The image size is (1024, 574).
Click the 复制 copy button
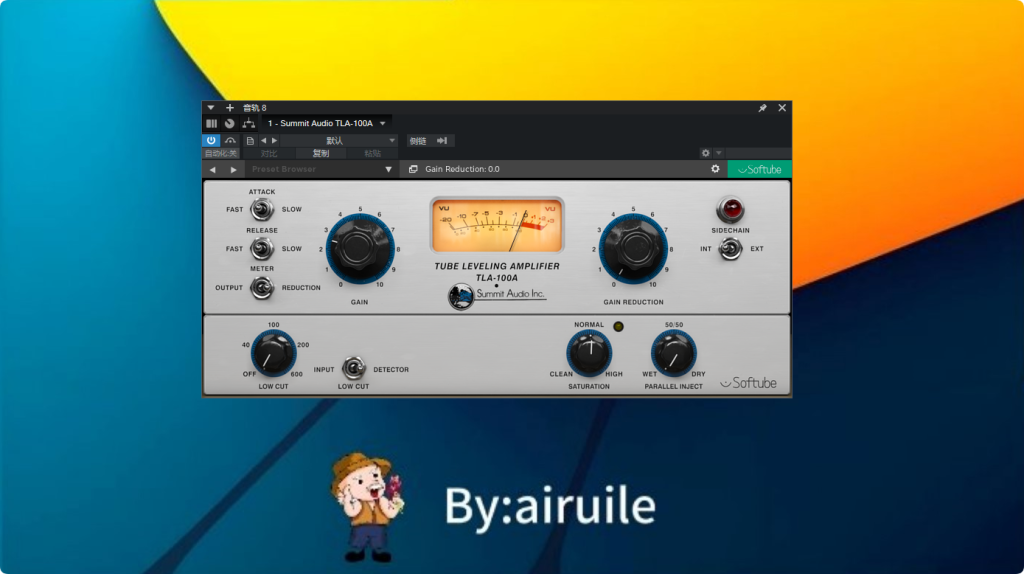[x=321, y=153]
